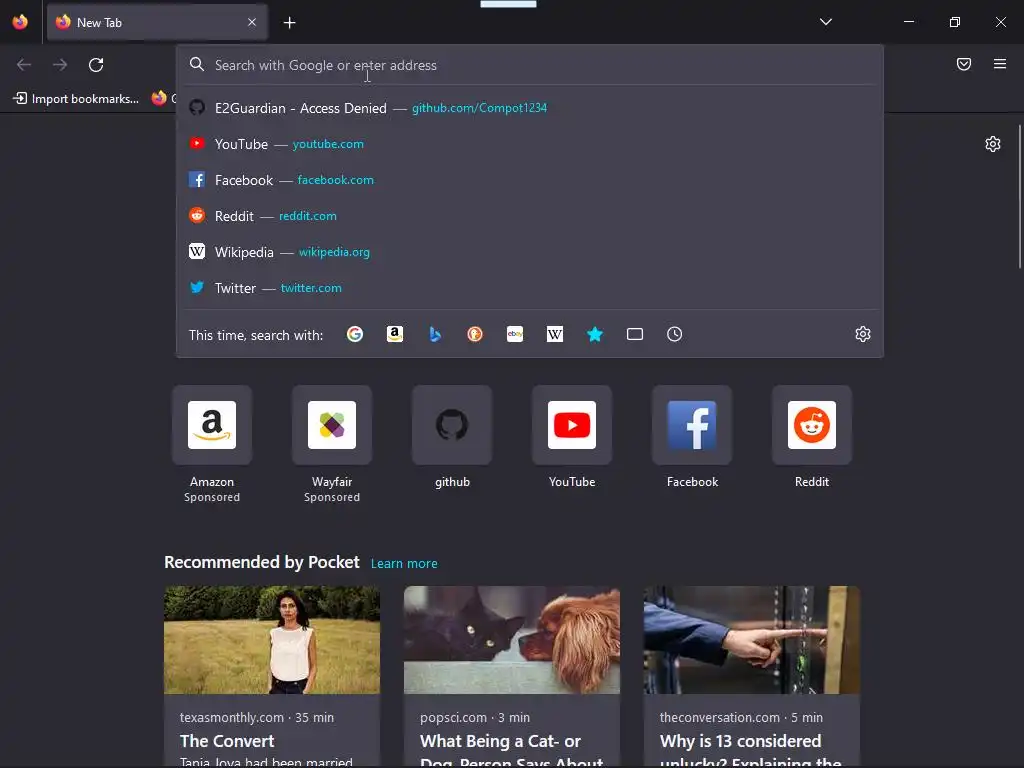Search history using the clock icon
Viewport: 1024px width, 768px height.
pos(675,334)
